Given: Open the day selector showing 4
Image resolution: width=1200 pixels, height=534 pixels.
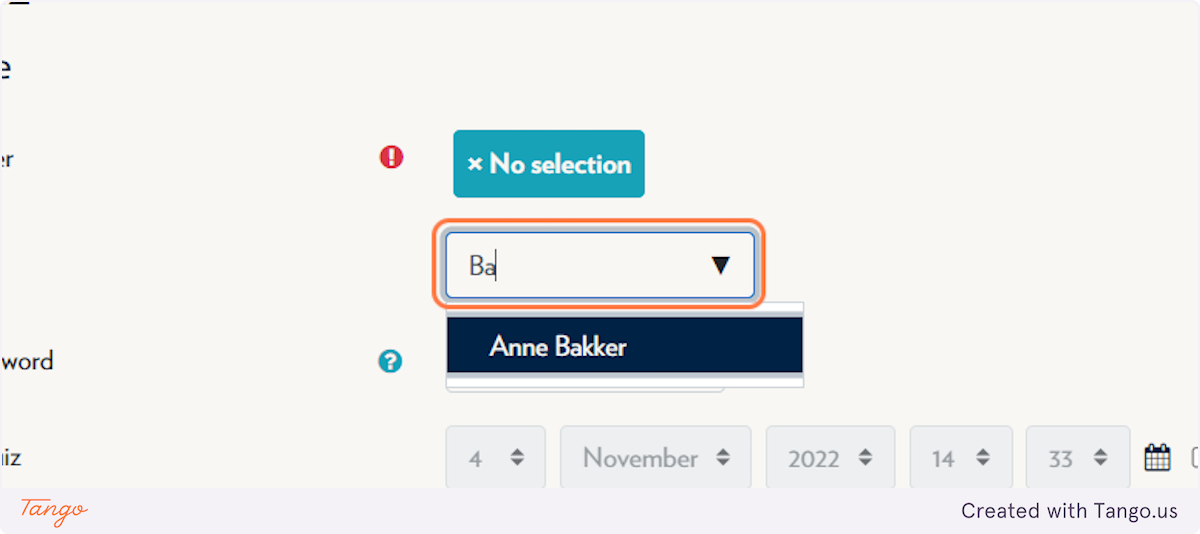Looking at the screenshot, I should [496, 458].
